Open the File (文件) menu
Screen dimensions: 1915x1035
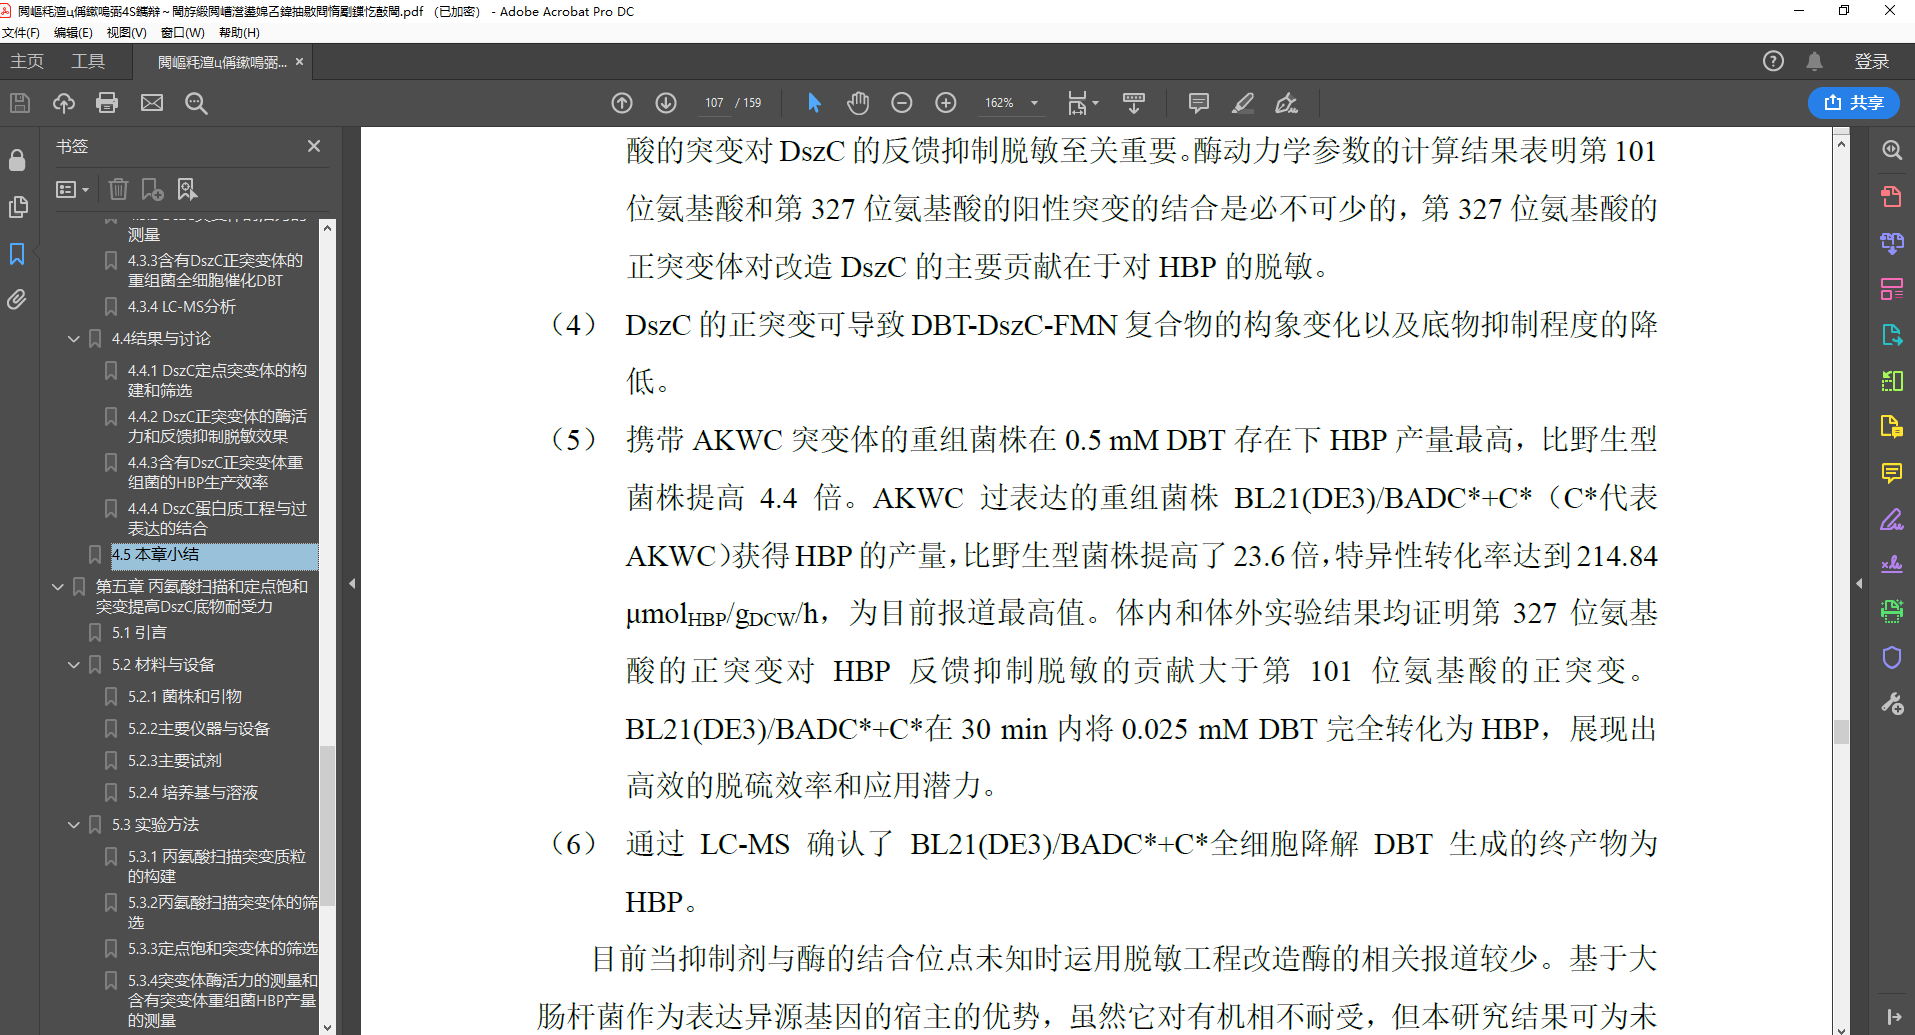[x=20, y=32]
